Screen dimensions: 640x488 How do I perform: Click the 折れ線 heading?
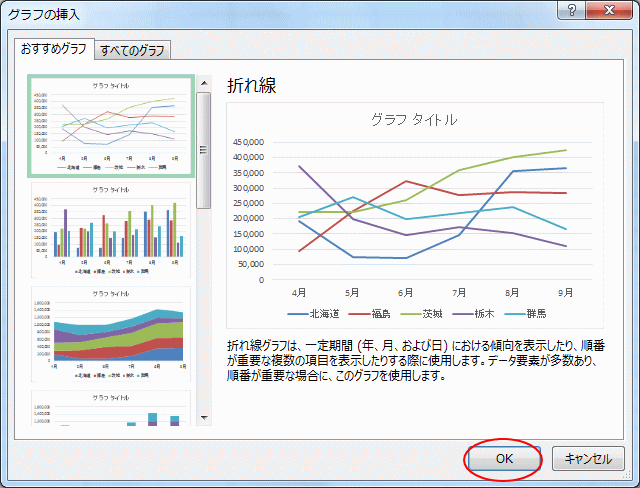point(251,86)
